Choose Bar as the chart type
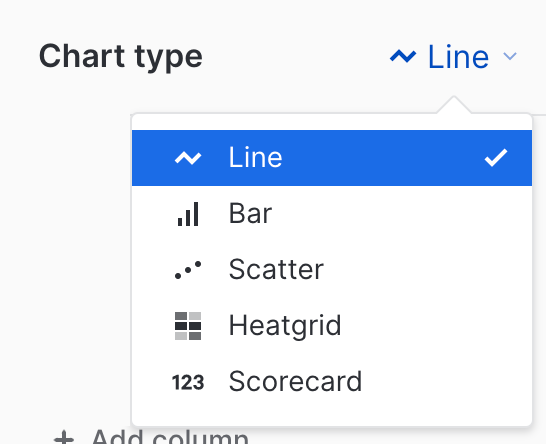 pyautogui.click(x=332, y=213)
